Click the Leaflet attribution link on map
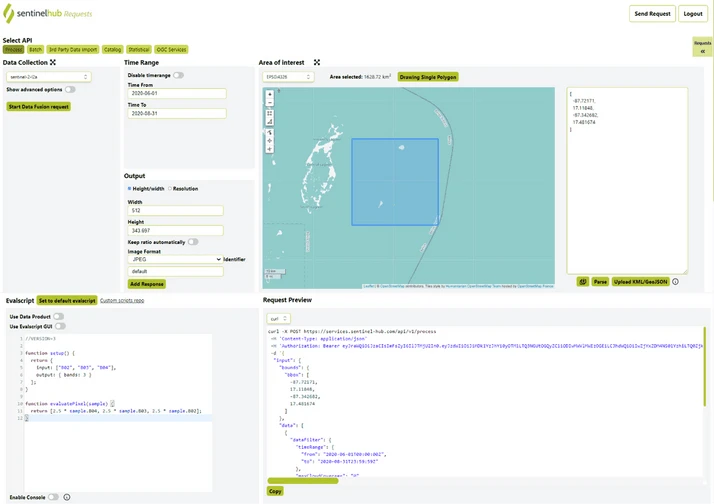Screen dimensions: 714x504 [x=368, y=286]
